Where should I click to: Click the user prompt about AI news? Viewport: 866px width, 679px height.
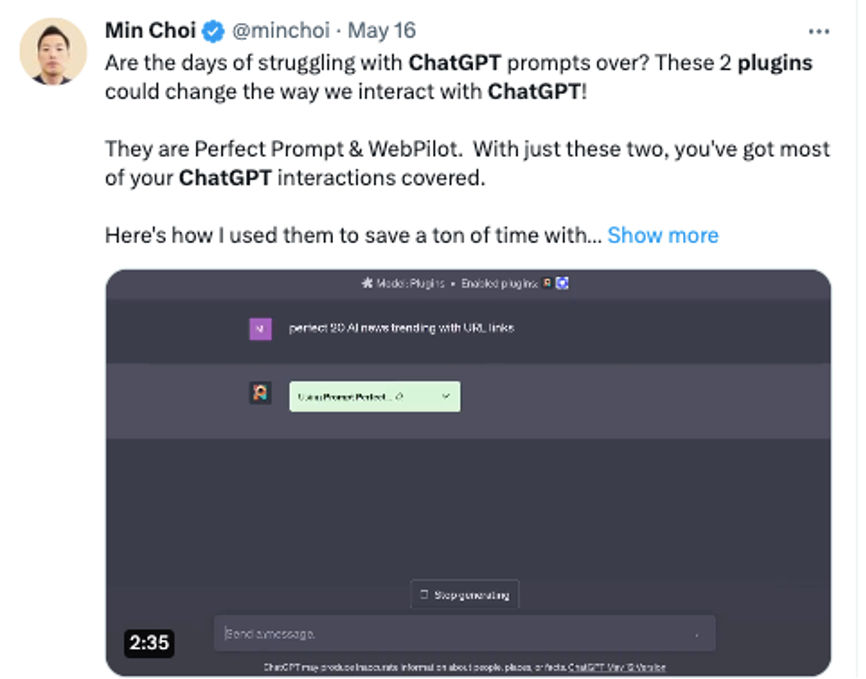pos(401,328)
